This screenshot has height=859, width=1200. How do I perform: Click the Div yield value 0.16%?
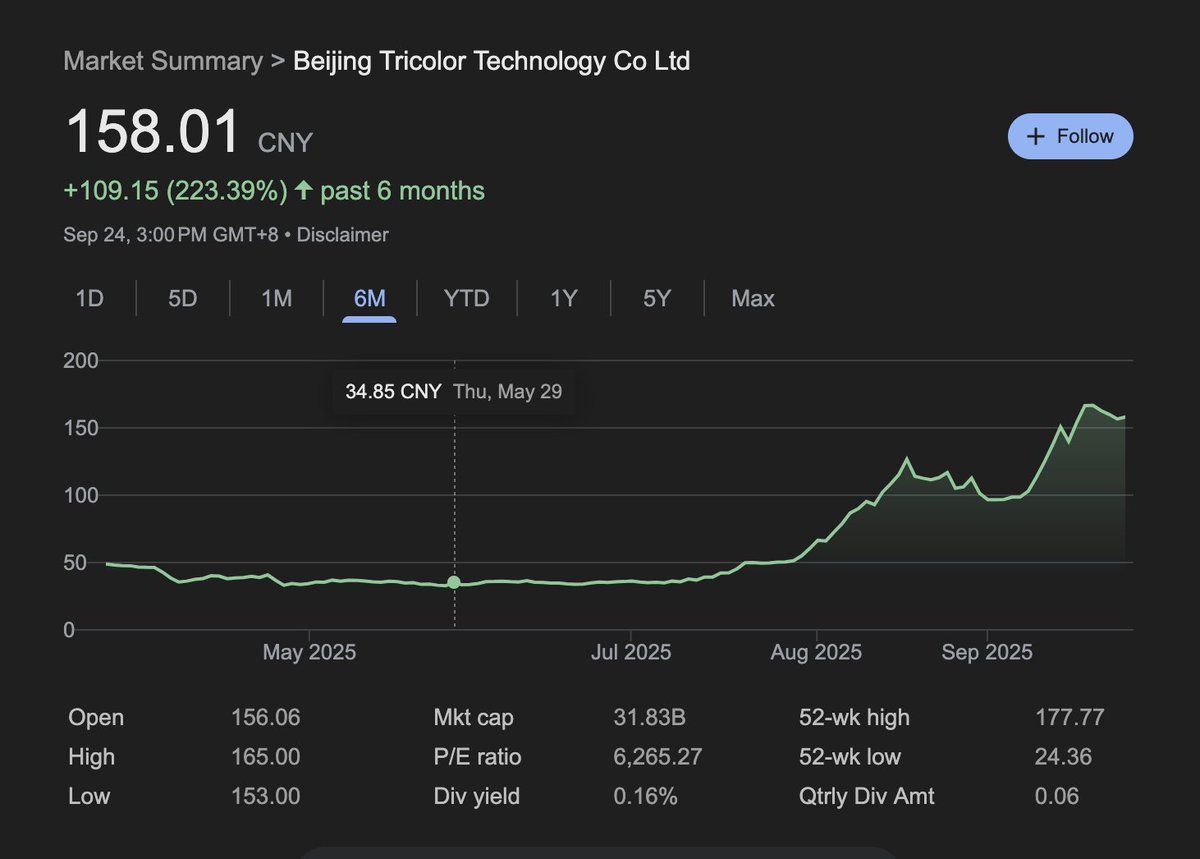point(645,797)
